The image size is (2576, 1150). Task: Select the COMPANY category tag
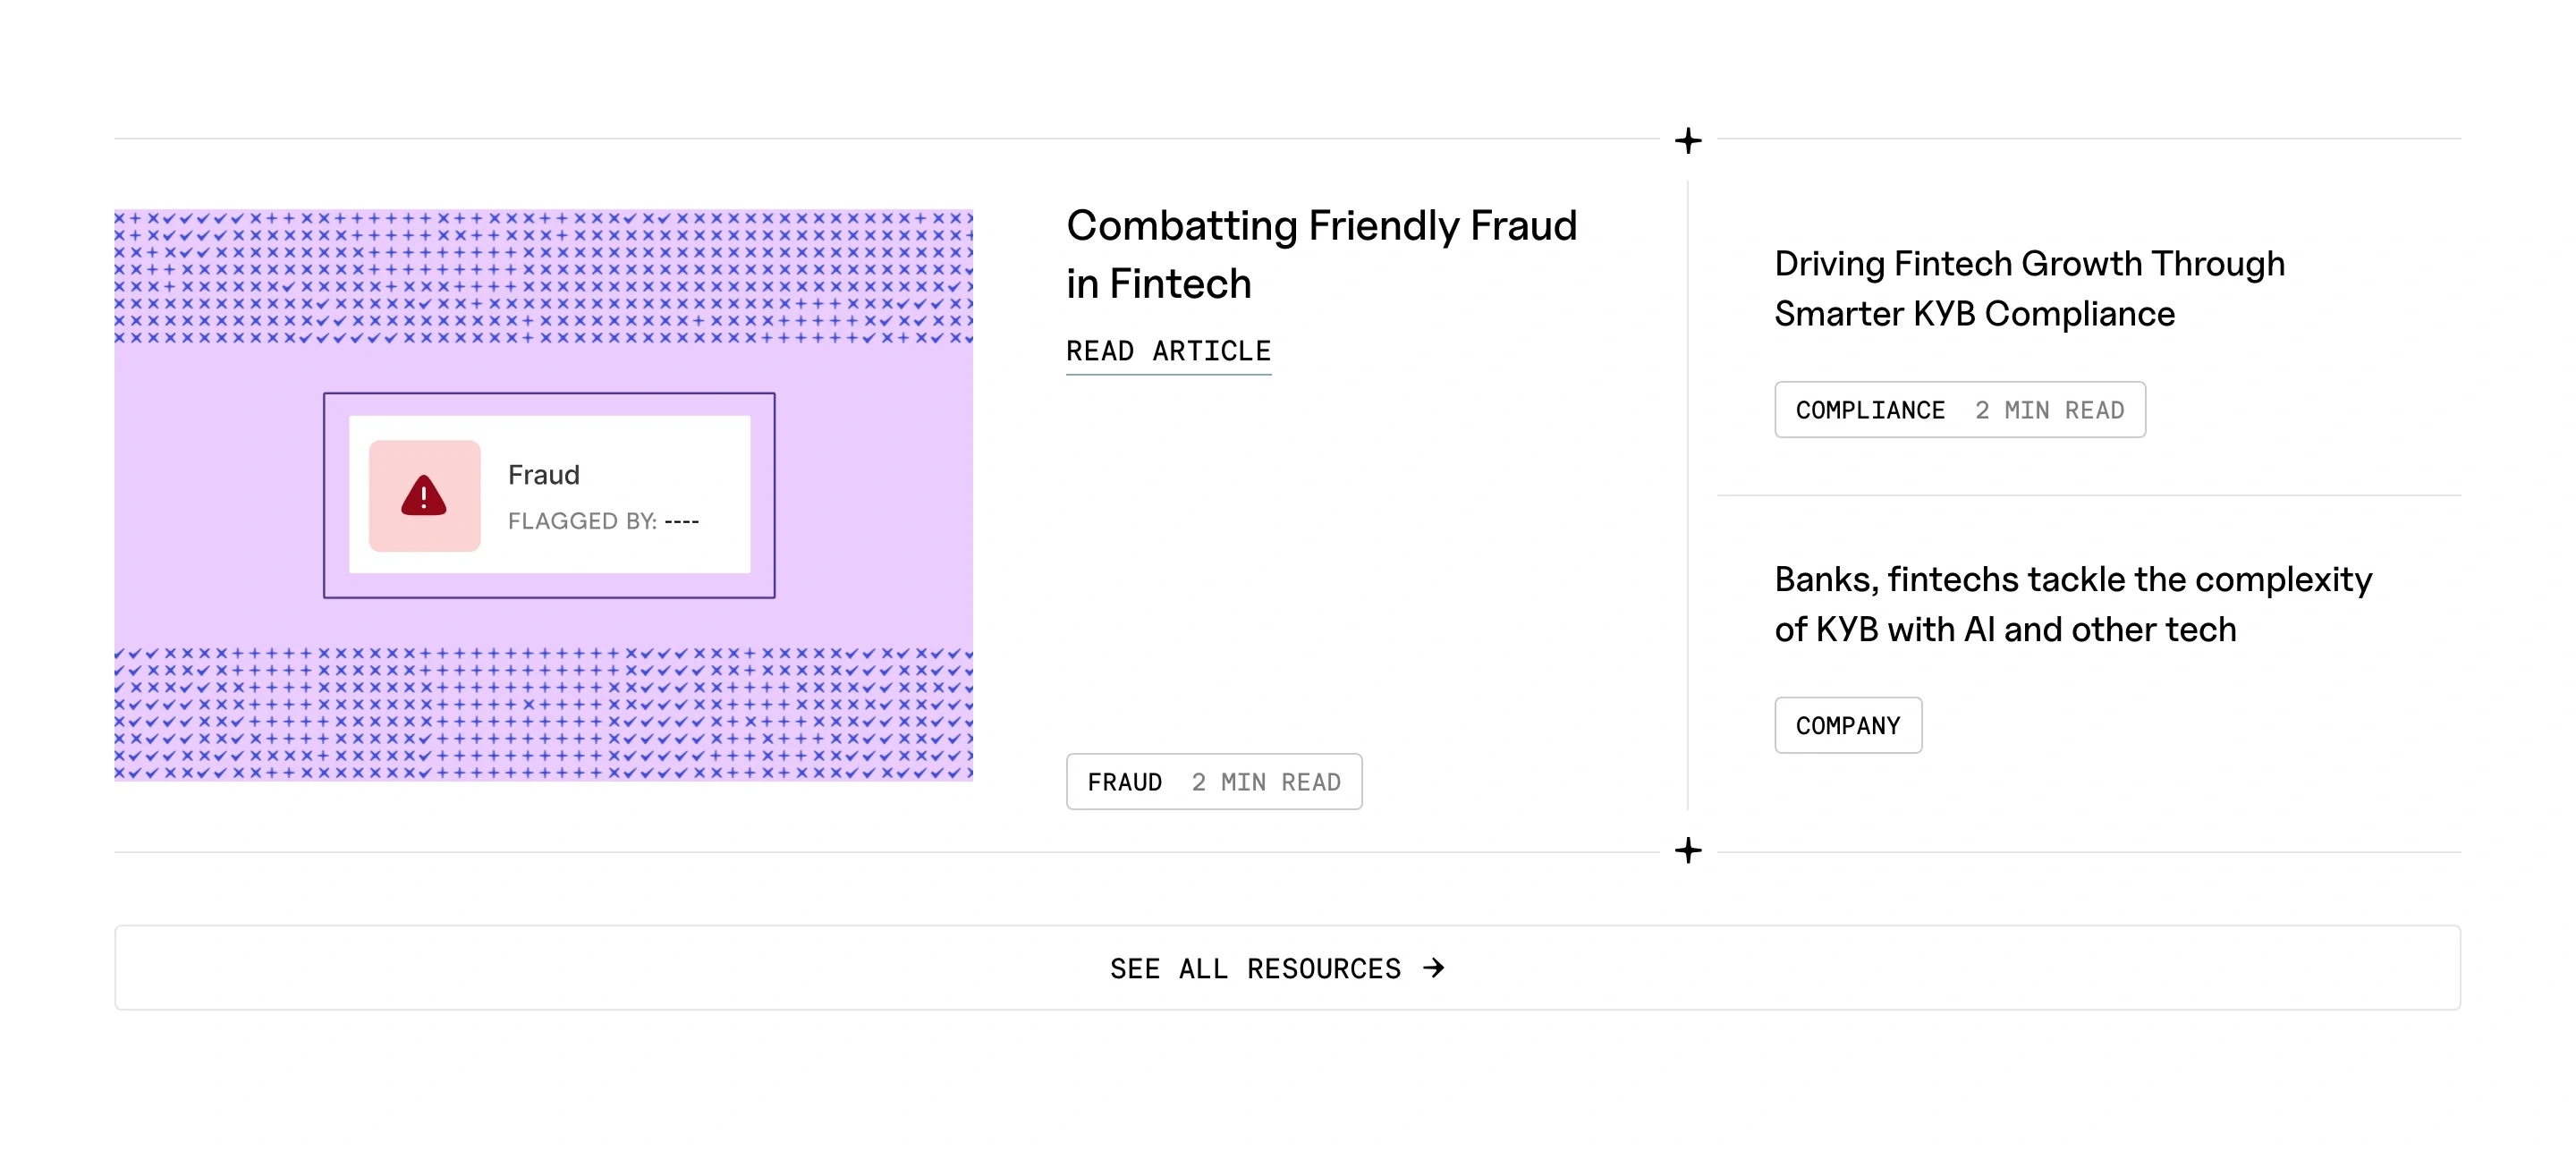(x=1847, y=726)
